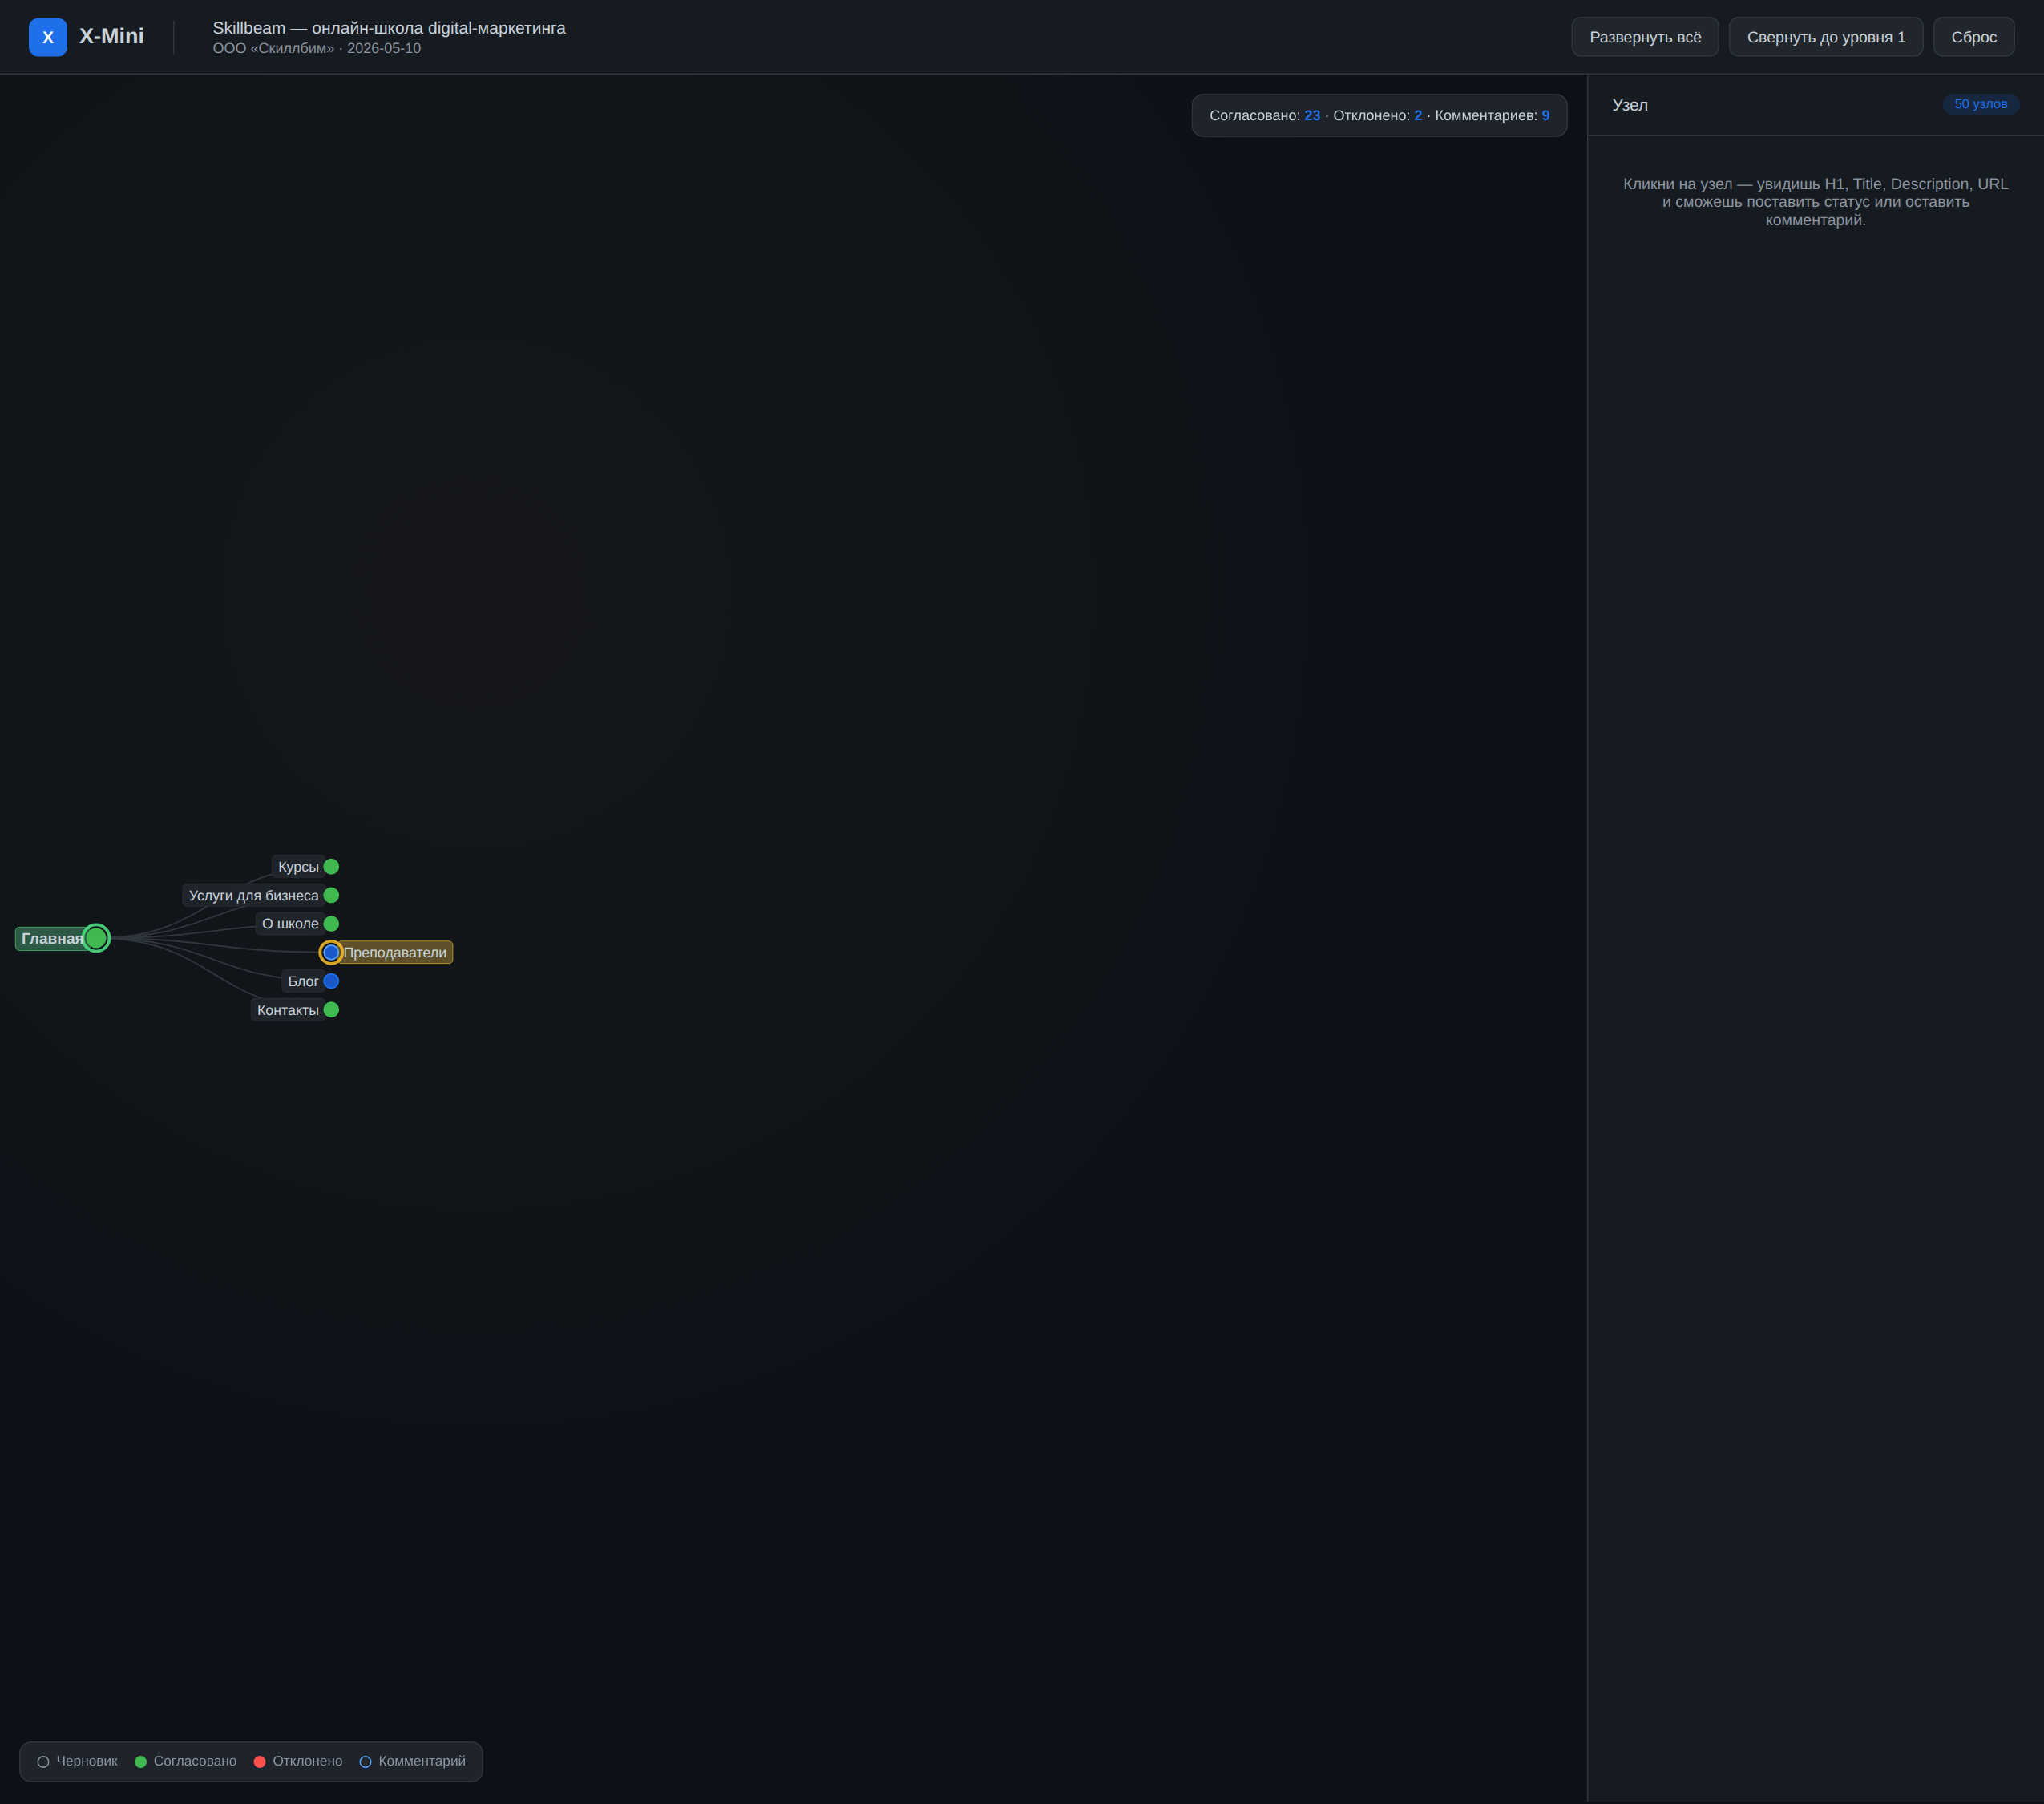Select the Главная tree label
Image resolution: width=2044 pixels, height=1804 pixels.
click(x=52, y=938)
